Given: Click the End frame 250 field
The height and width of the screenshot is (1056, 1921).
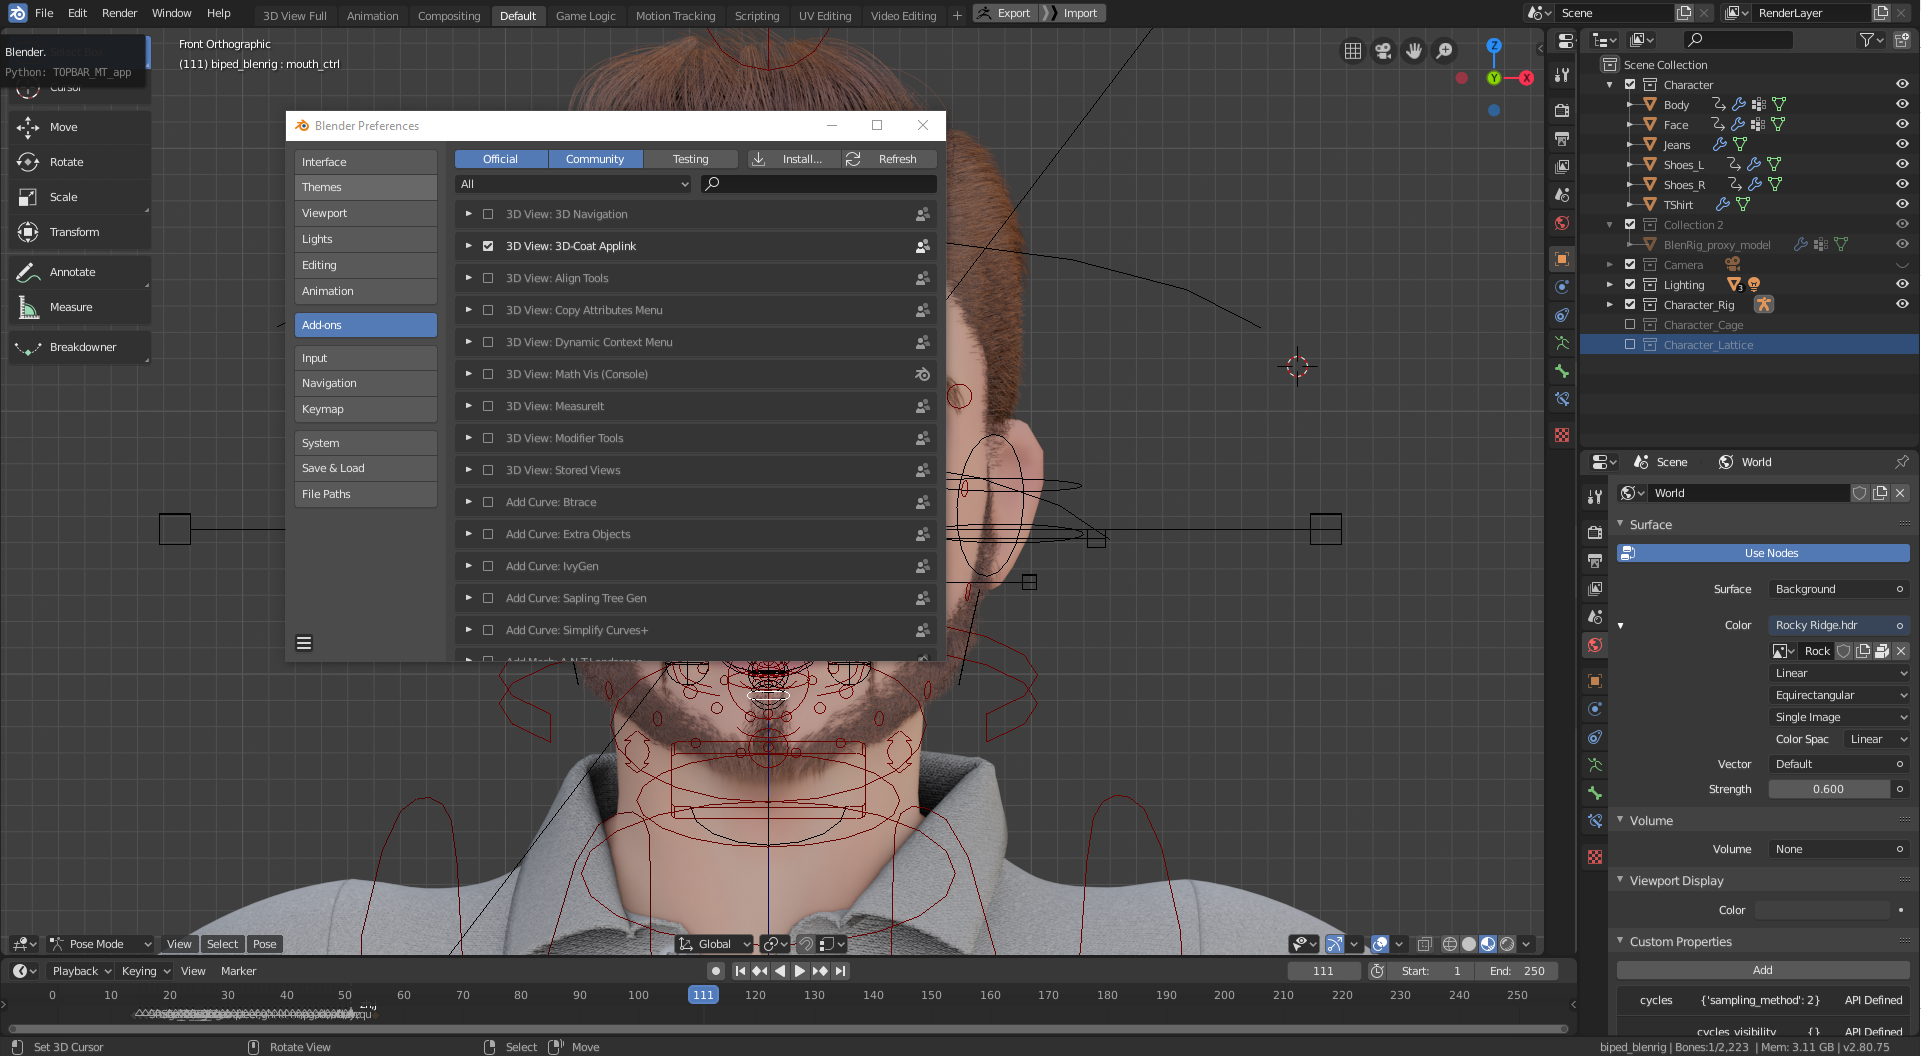Looking at the screenshot, I should point(1518,971).
